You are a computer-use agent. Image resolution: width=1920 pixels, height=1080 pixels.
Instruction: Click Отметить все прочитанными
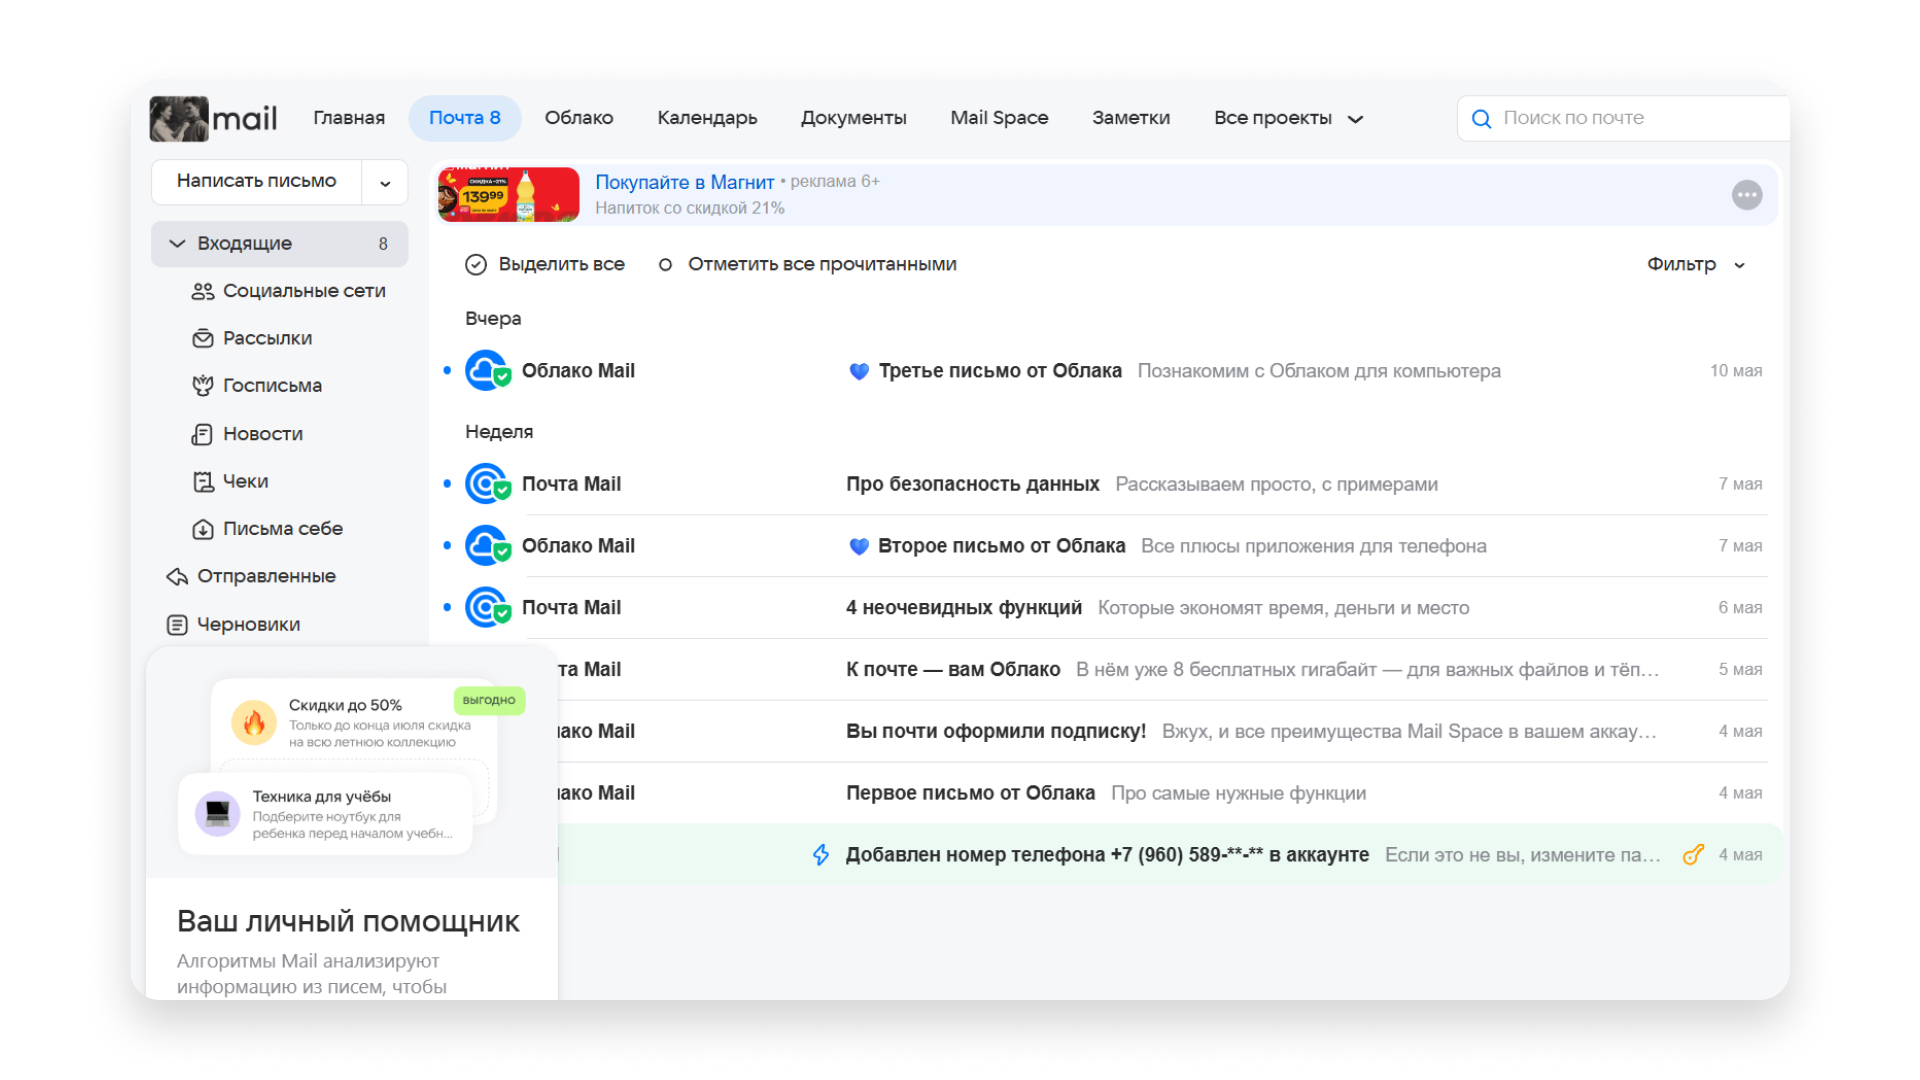[808, 264]
